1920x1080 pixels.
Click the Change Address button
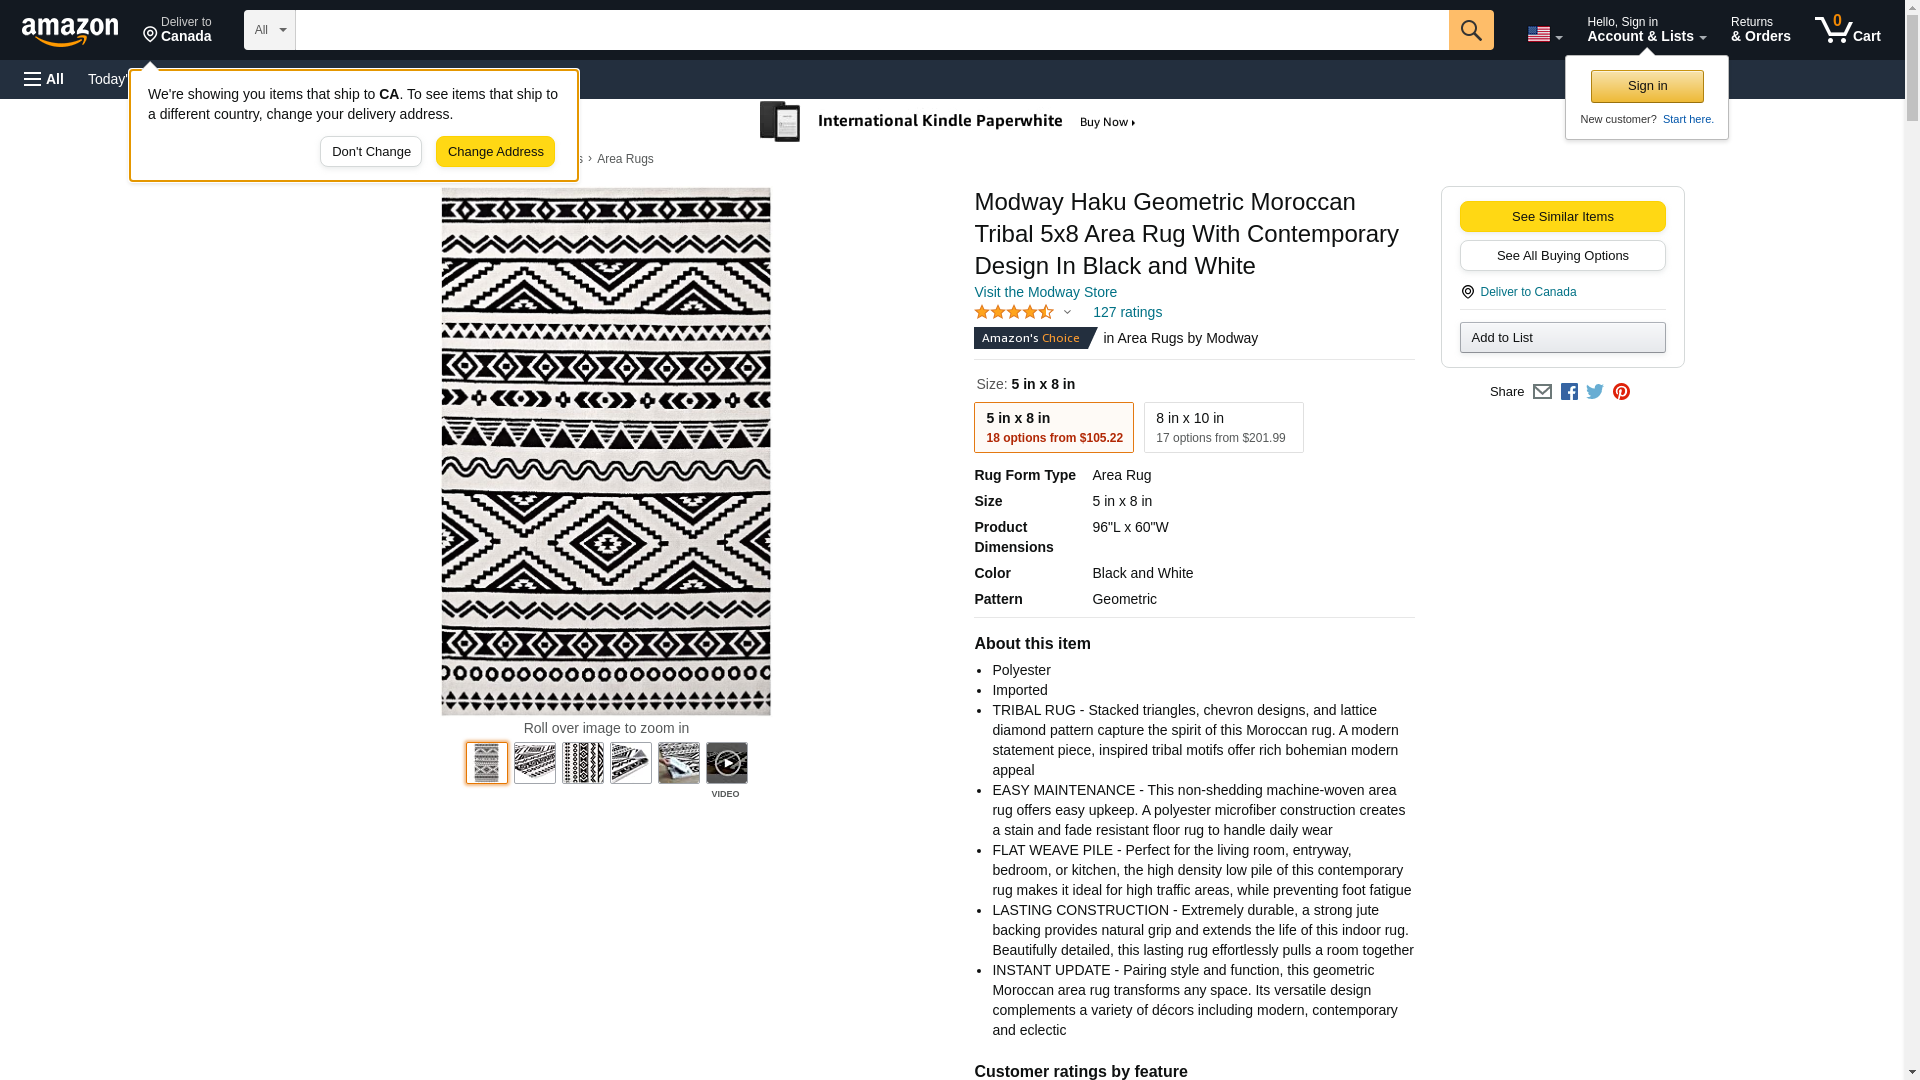pos(495,152)
